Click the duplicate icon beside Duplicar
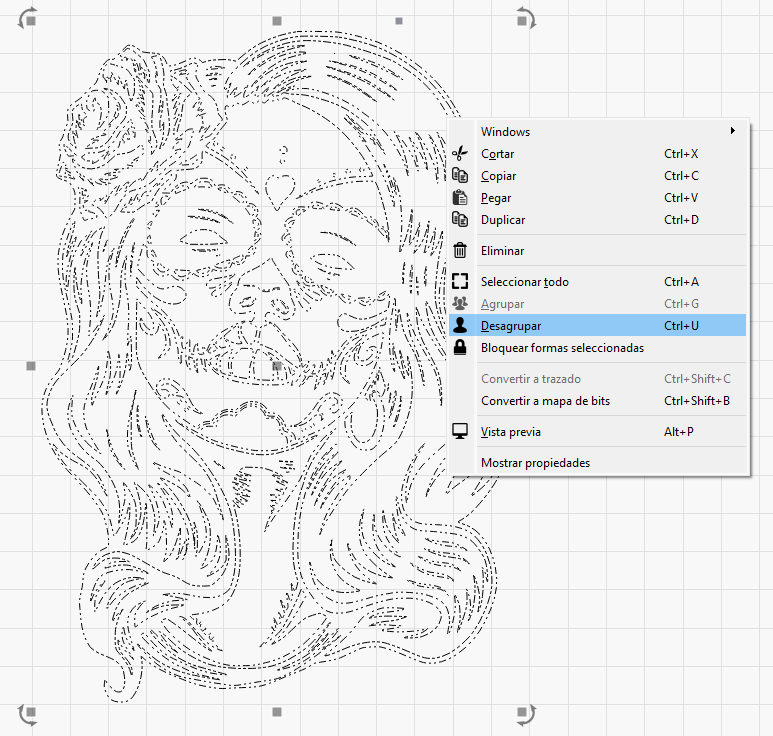This screenshot has width=773, height=736. coord(460,220)
